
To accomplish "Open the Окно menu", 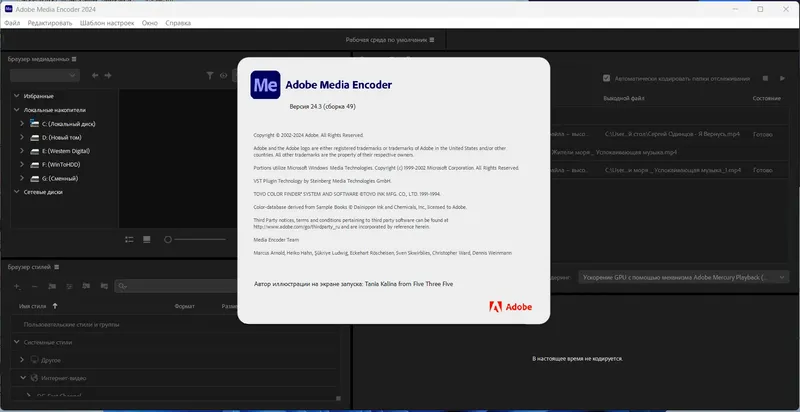I will (x=150, y=23).
